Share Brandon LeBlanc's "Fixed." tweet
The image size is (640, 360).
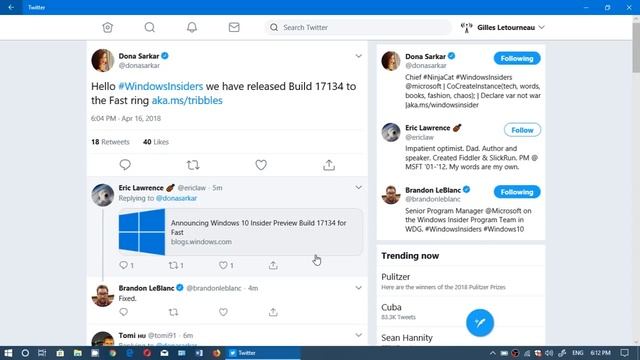(x=273, y=312)
